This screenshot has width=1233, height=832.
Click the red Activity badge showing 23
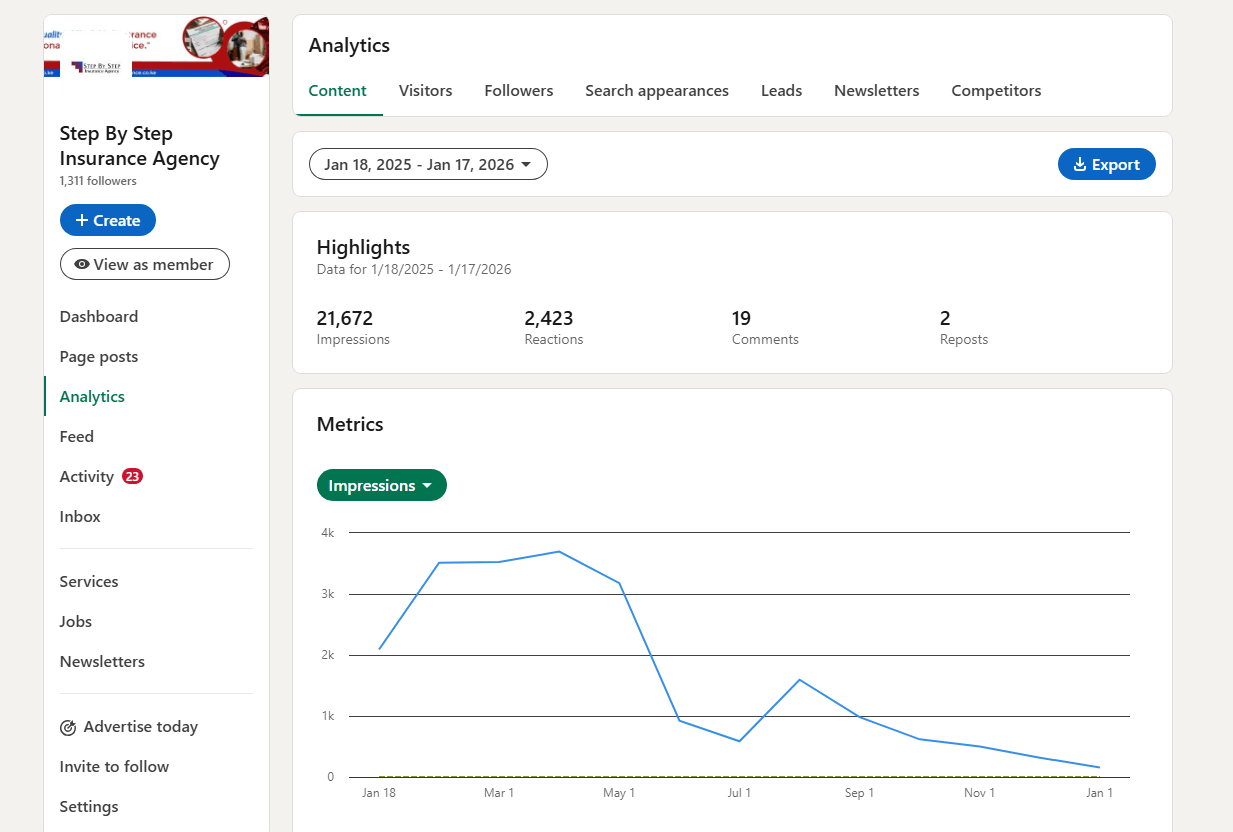130,476
